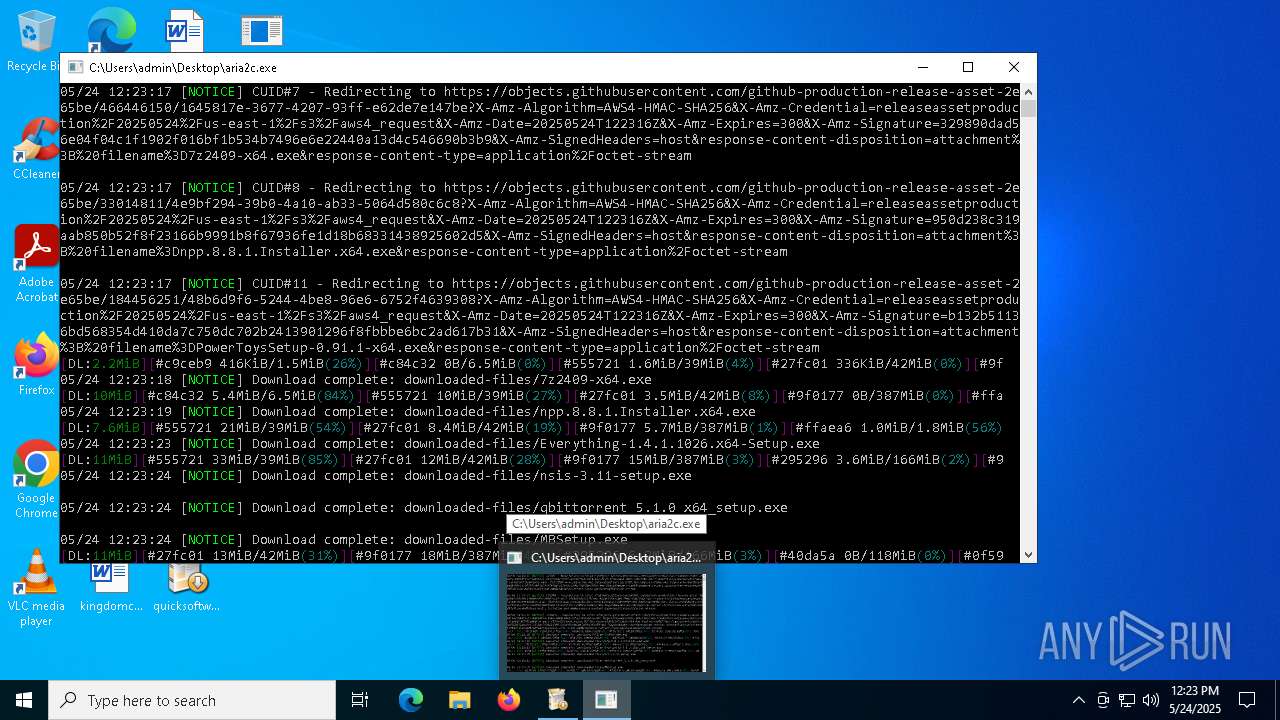1280x720 pixels.
Task: Open the clock showing 12:23 PM
Action: click(x=1195, y=700)
